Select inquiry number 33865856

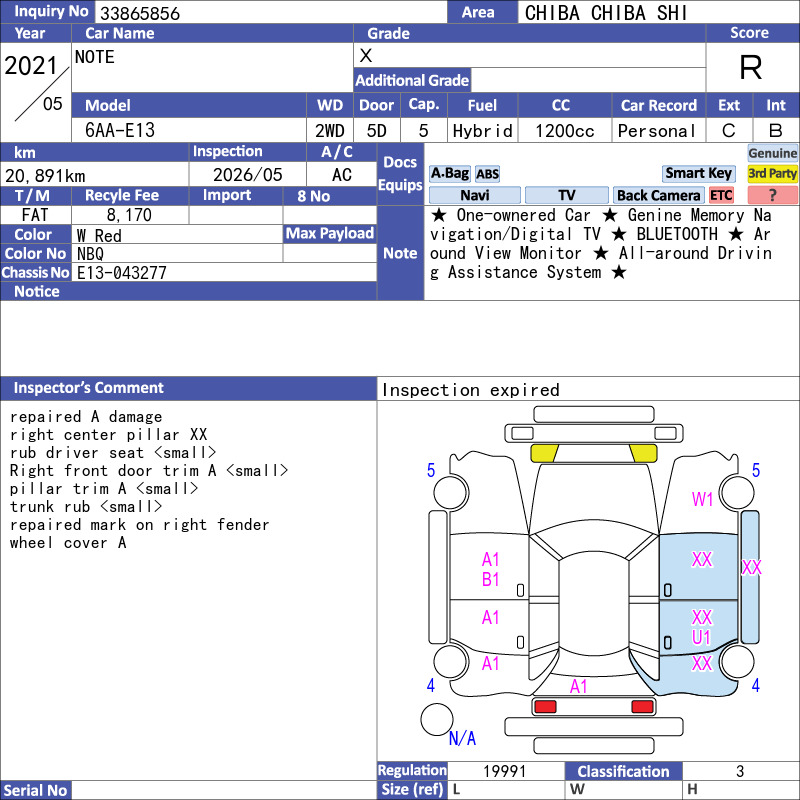(x=140, y=13)
